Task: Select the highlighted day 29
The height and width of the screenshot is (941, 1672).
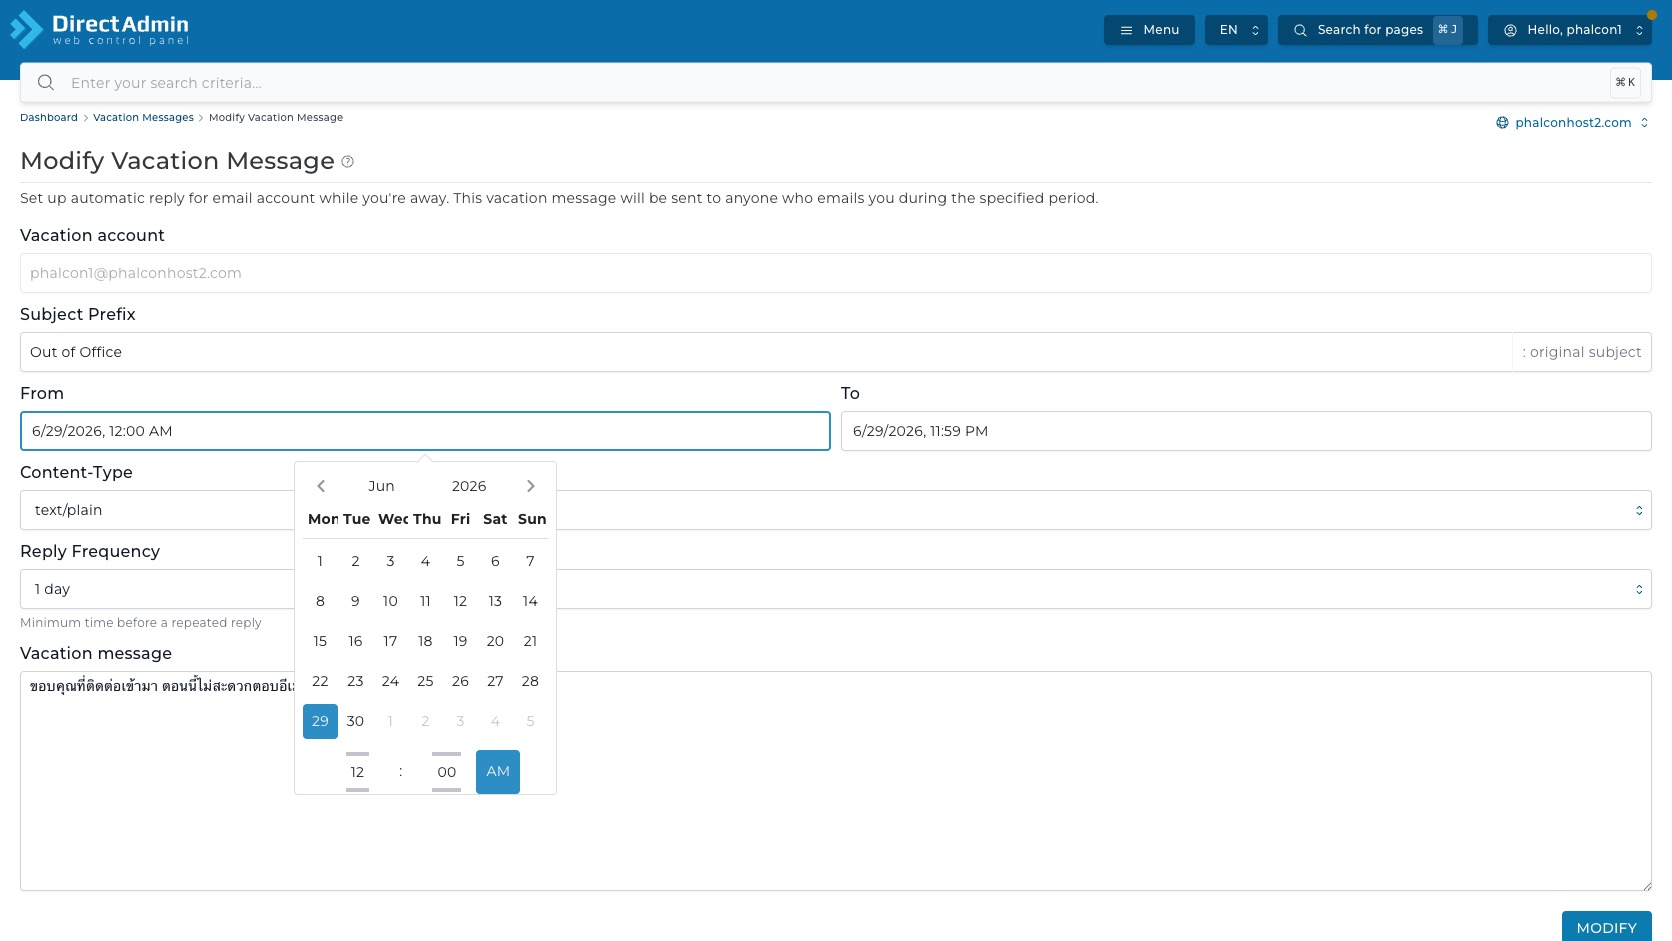Action: (320, 721)
